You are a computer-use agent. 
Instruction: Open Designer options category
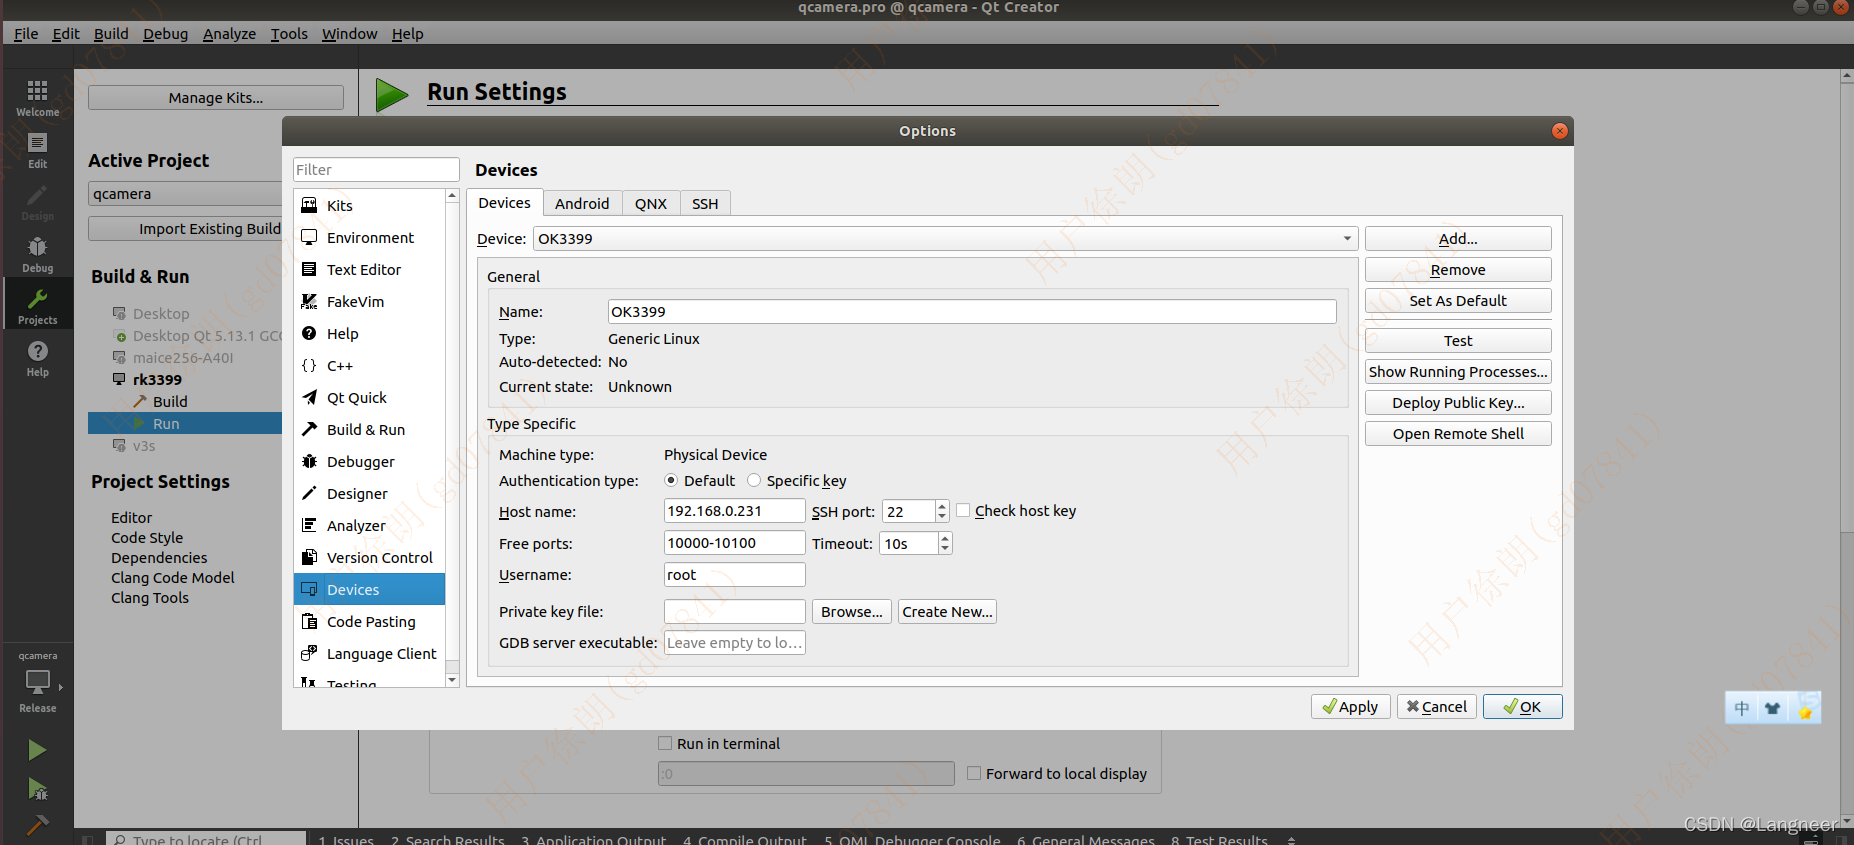[x=369, y=493]
